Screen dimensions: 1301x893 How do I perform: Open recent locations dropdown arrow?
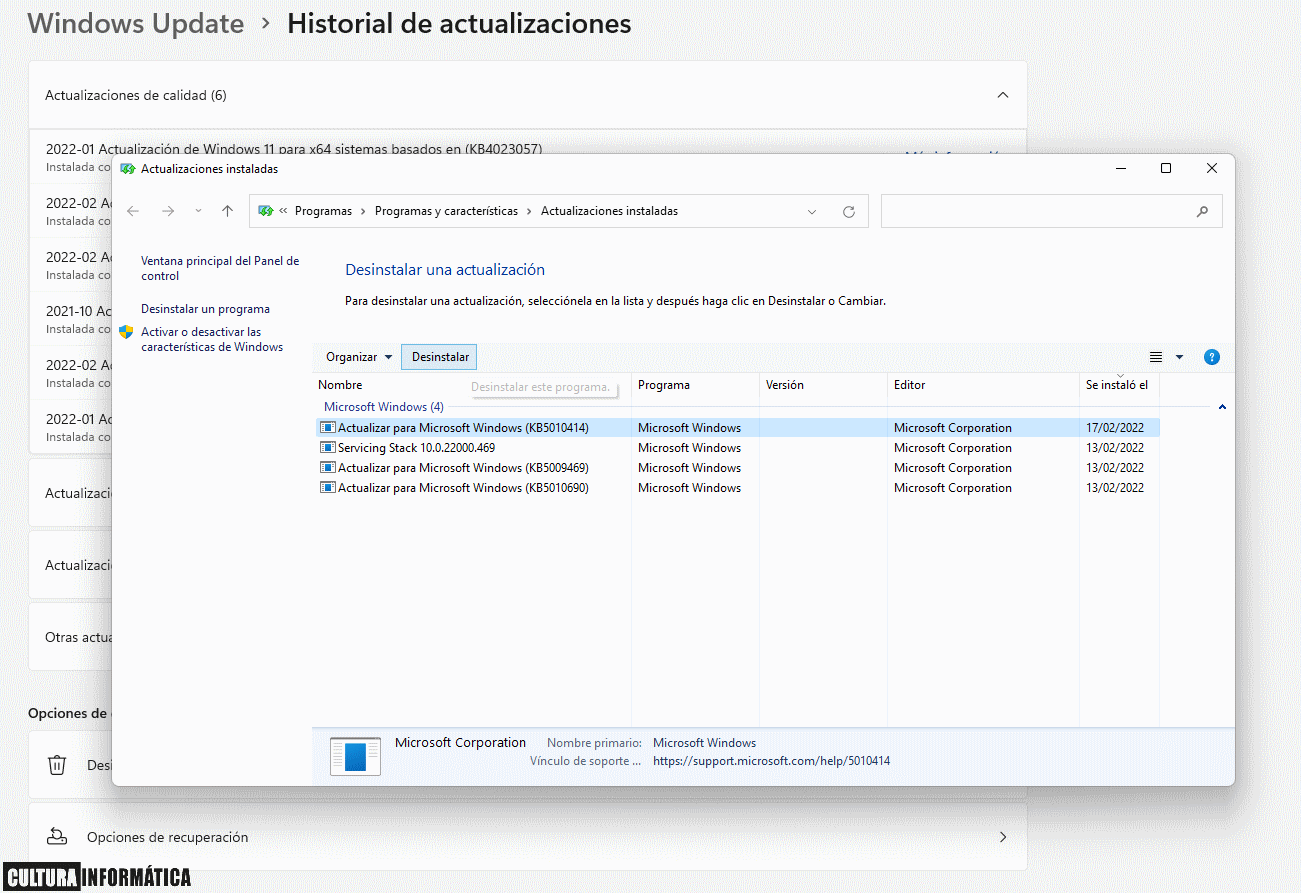tap(198, 211)
